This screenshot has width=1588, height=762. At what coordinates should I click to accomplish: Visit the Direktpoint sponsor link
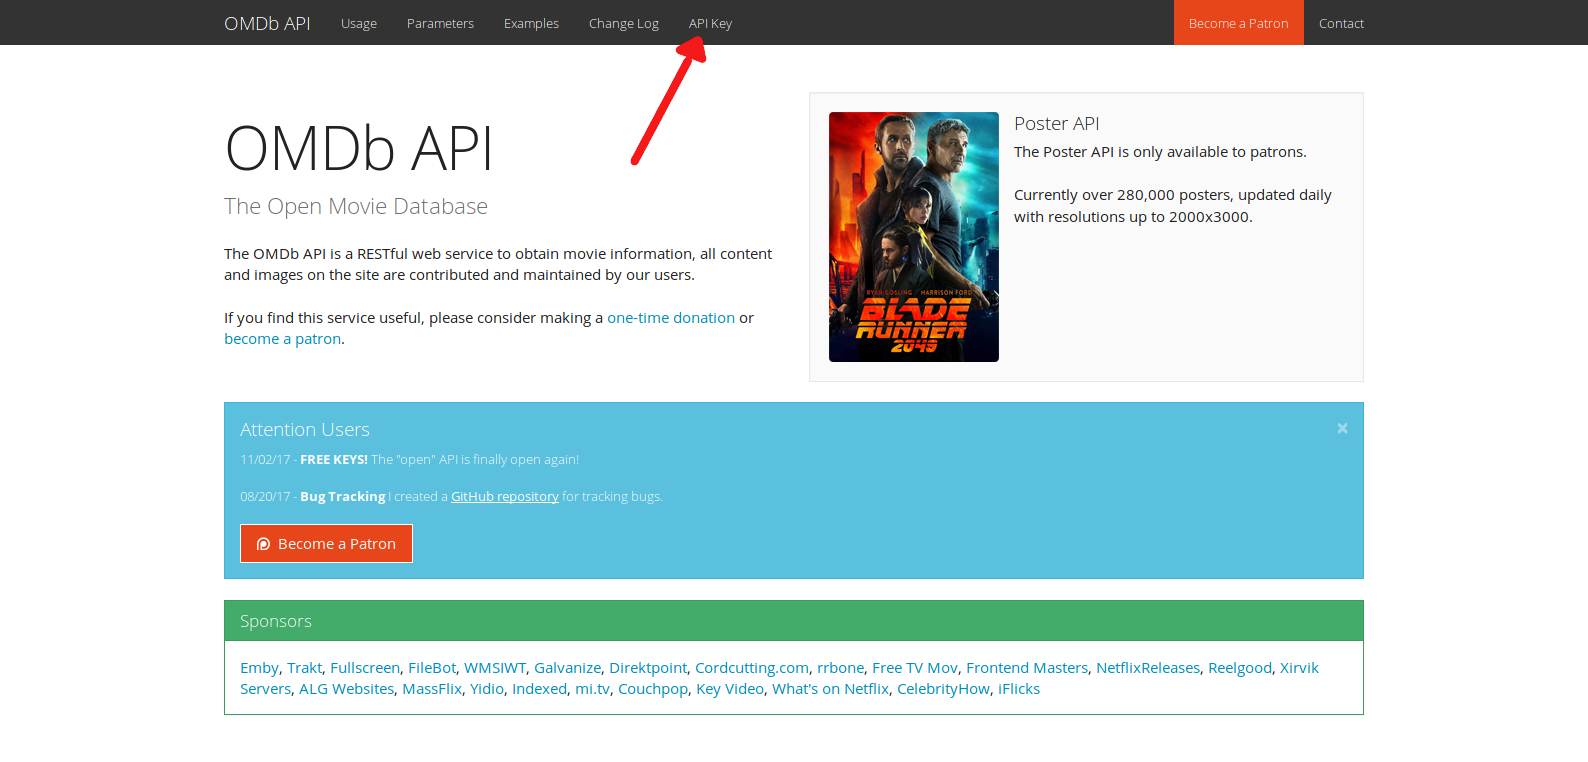point(648,668)
